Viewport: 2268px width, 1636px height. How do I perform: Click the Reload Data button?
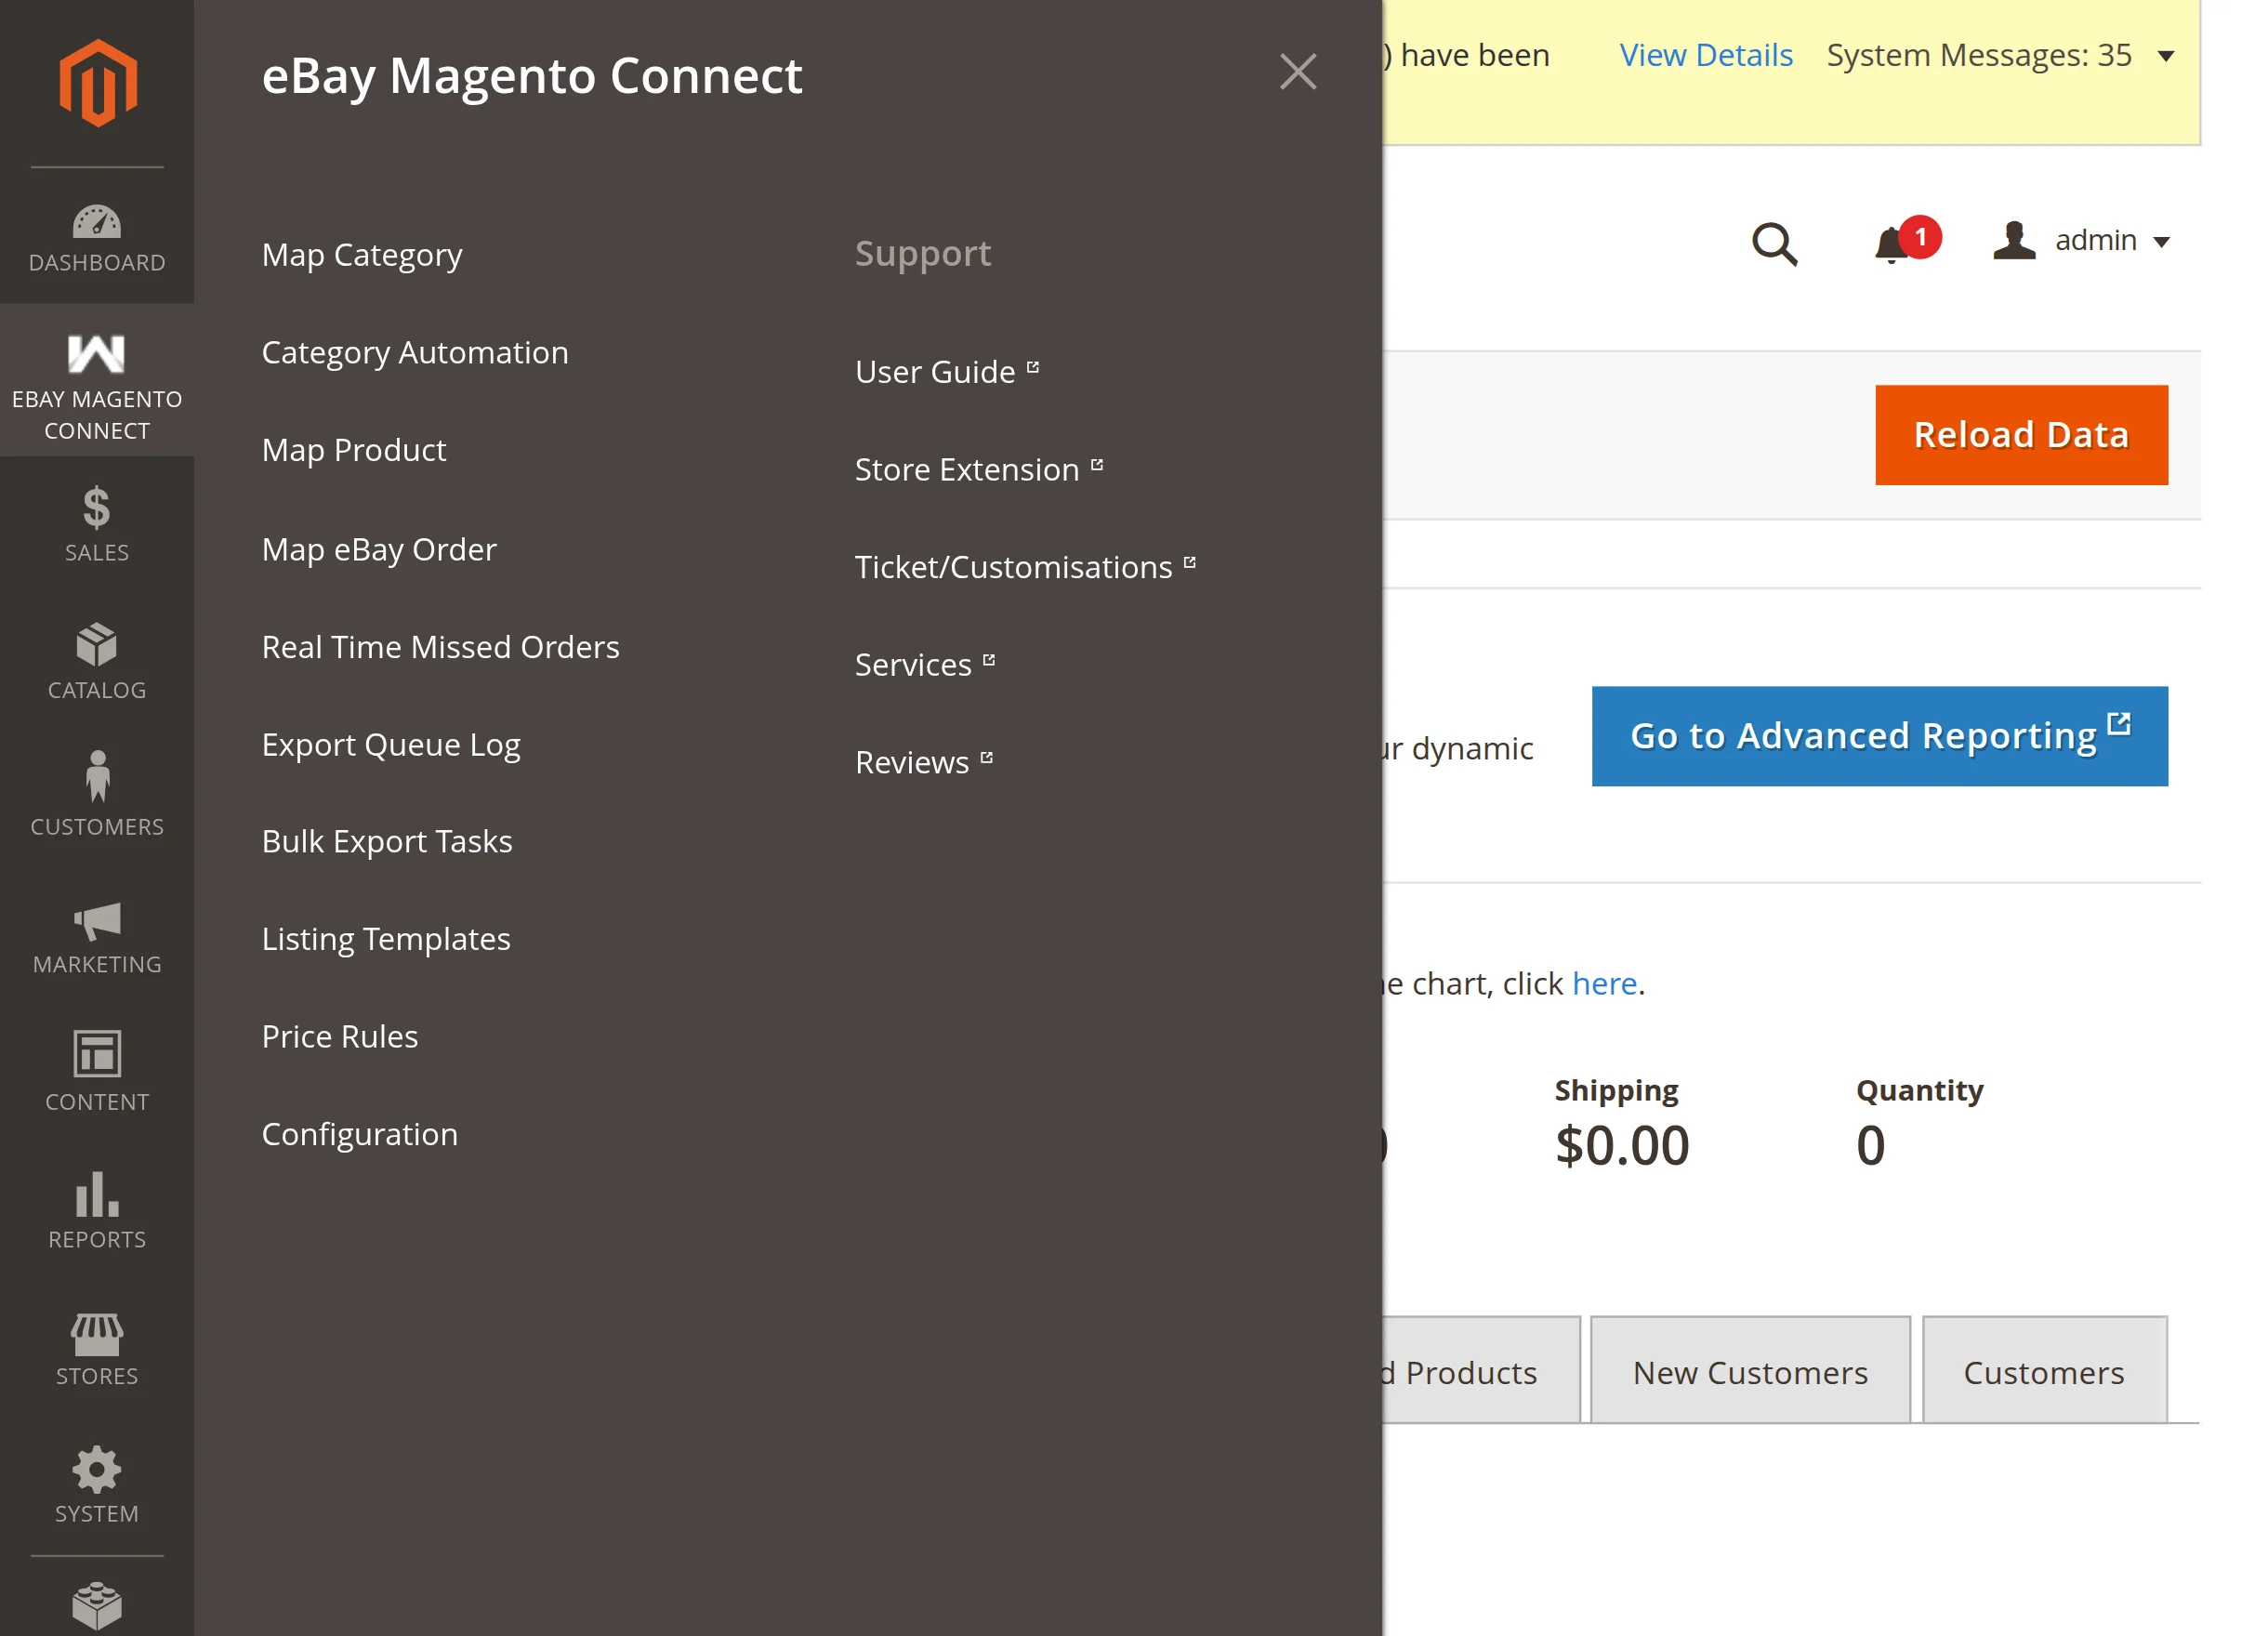[x=2021, y=435]
